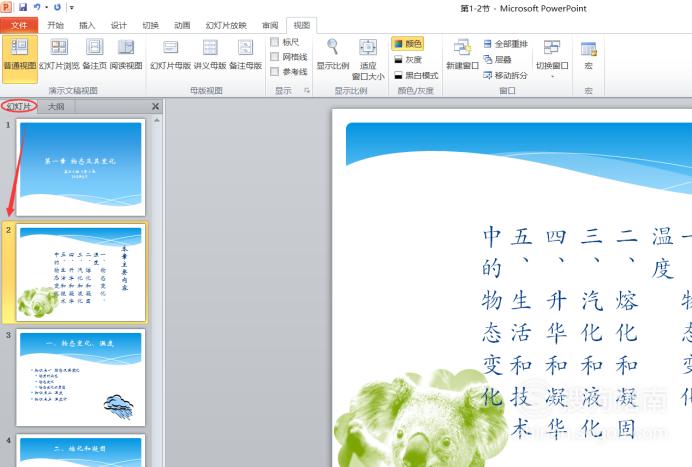Click the Undo icon in quick access toolbar
The height and width of the screenshot is (467, 692).
pyautogui.click(x=37, y=7)
